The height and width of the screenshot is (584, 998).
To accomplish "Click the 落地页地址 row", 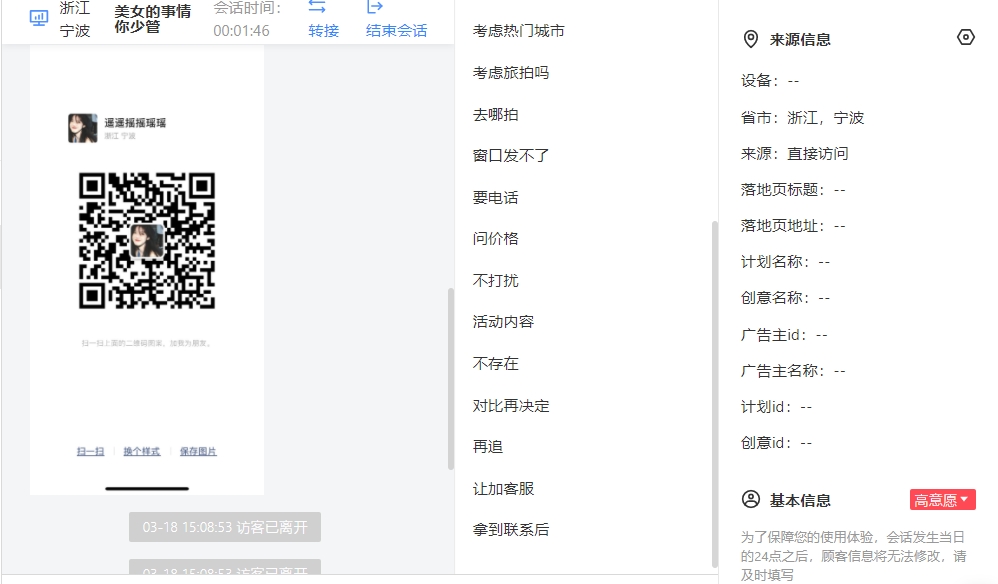I will (793, 226).
